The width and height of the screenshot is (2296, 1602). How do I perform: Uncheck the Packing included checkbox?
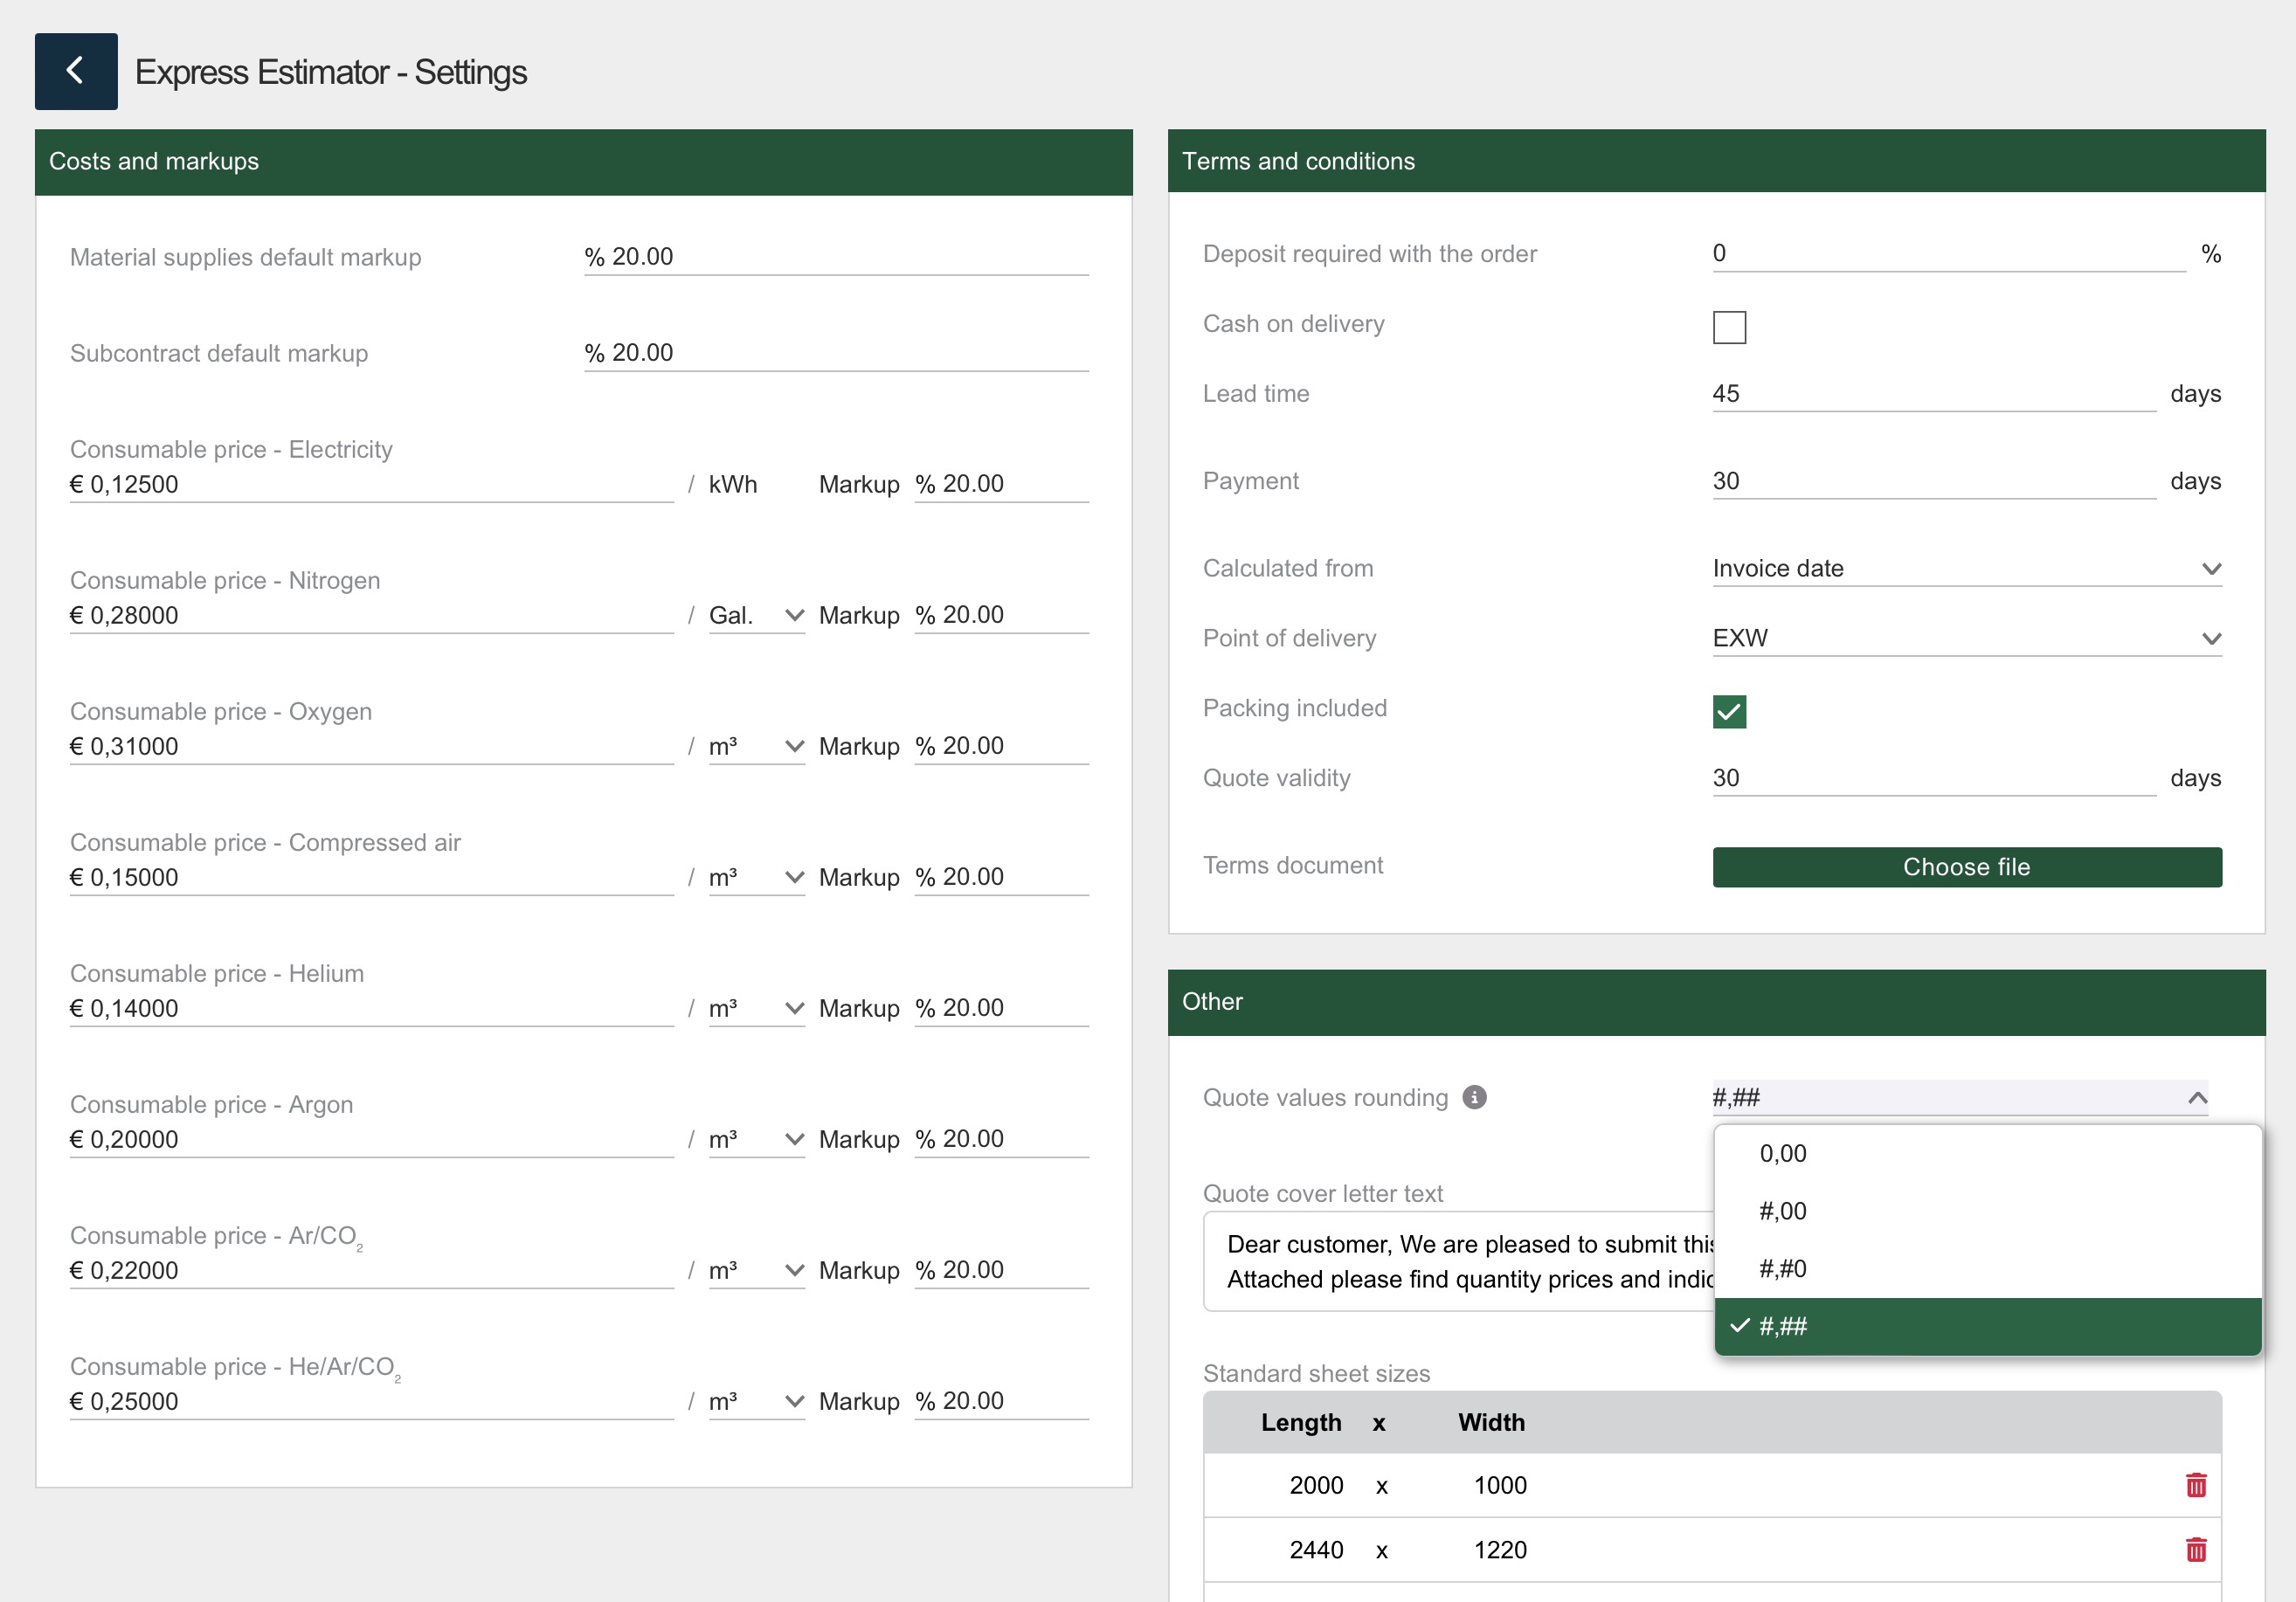1729,712
